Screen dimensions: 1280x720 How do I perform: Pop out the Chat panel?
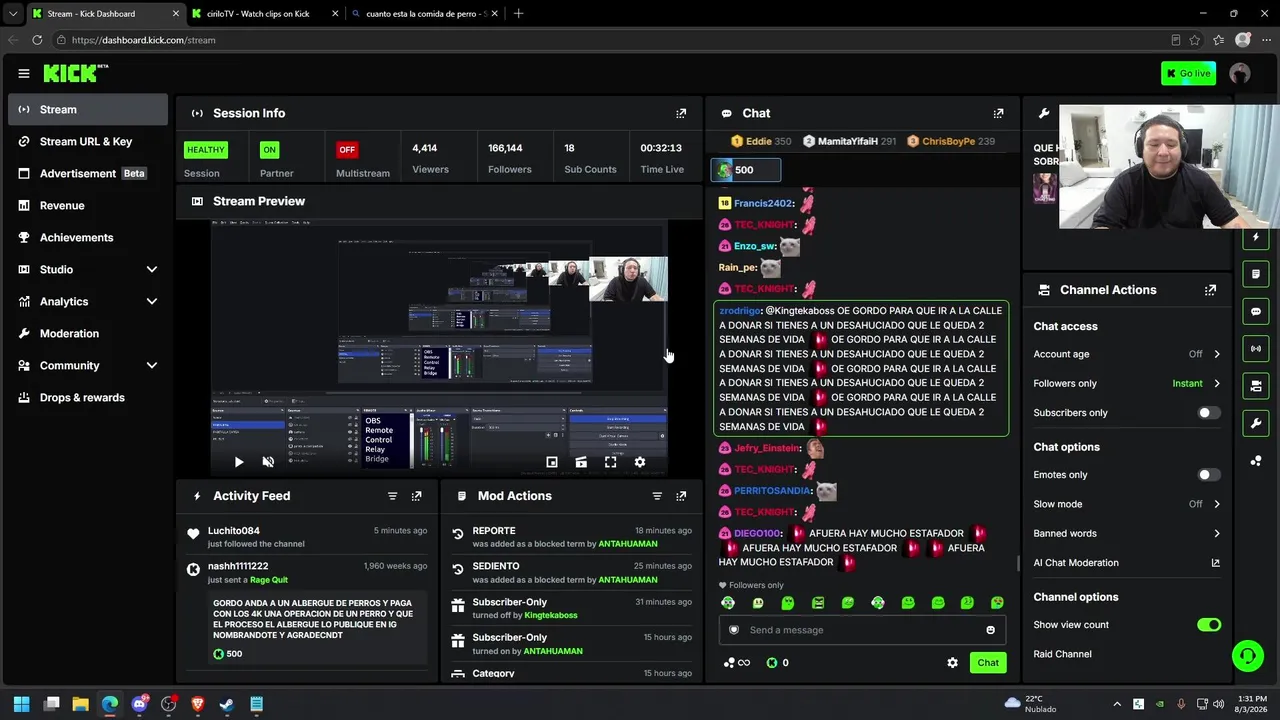998,113
